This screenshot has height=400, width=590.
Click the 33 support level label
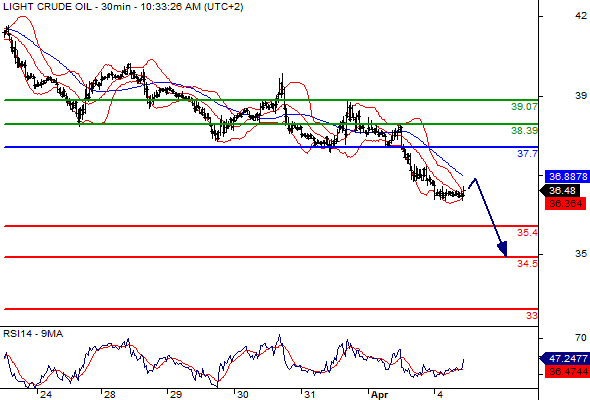[x=532, y=315]
